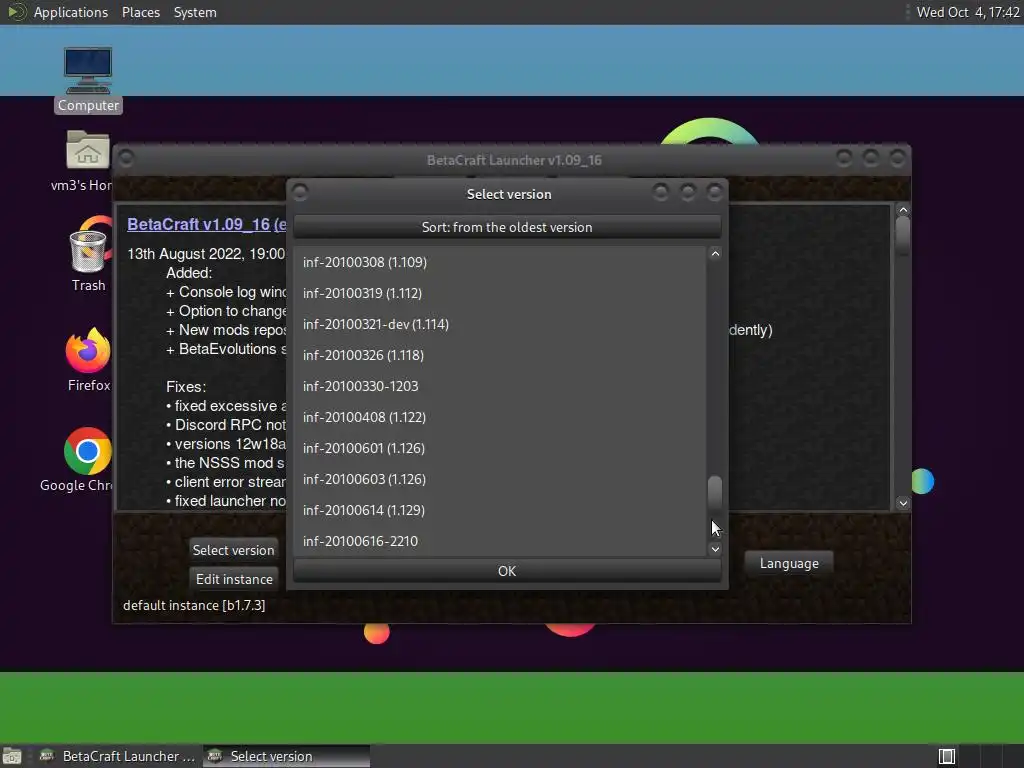Click the version list scroll down arrow
Screen dimensions: 1024x768
coord(715,549)
